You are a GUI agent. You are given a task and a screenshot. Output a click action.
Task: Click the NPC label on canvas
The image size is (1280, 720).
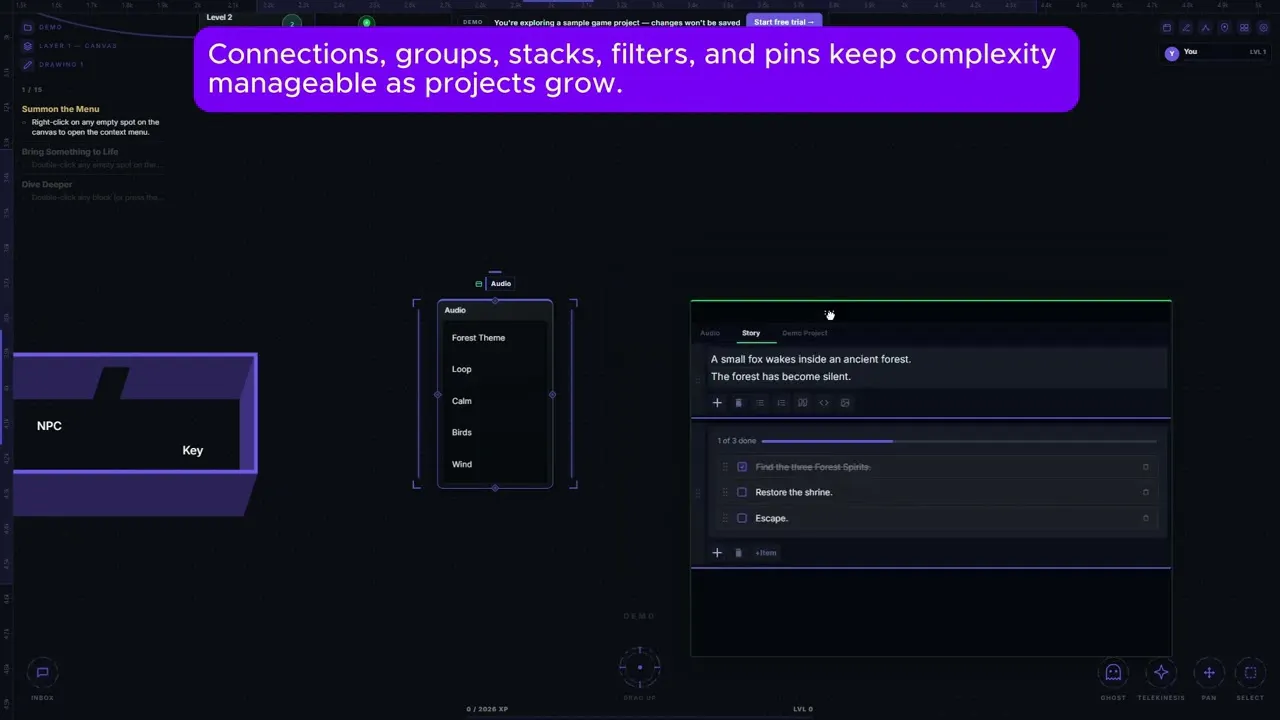click(x=49, y=426)
